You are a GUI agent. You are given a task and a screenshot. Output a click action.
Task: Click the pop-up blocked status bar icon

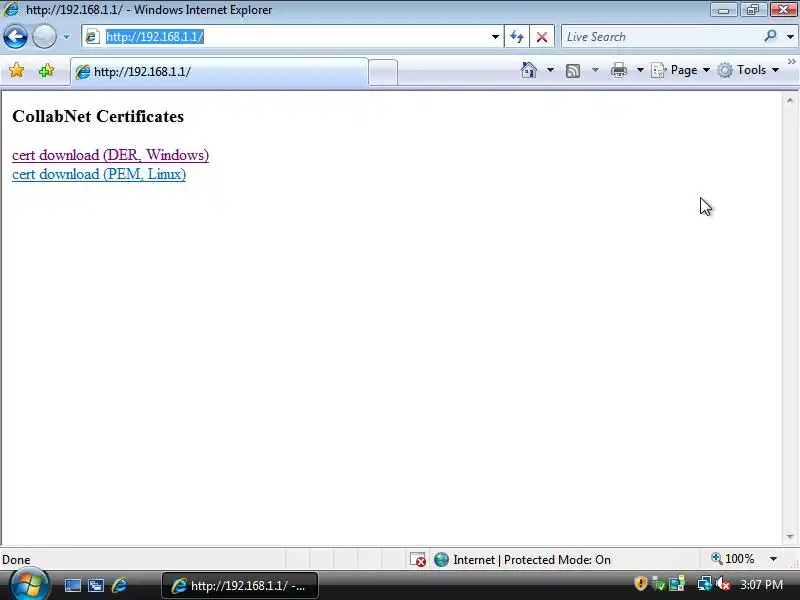418,560
